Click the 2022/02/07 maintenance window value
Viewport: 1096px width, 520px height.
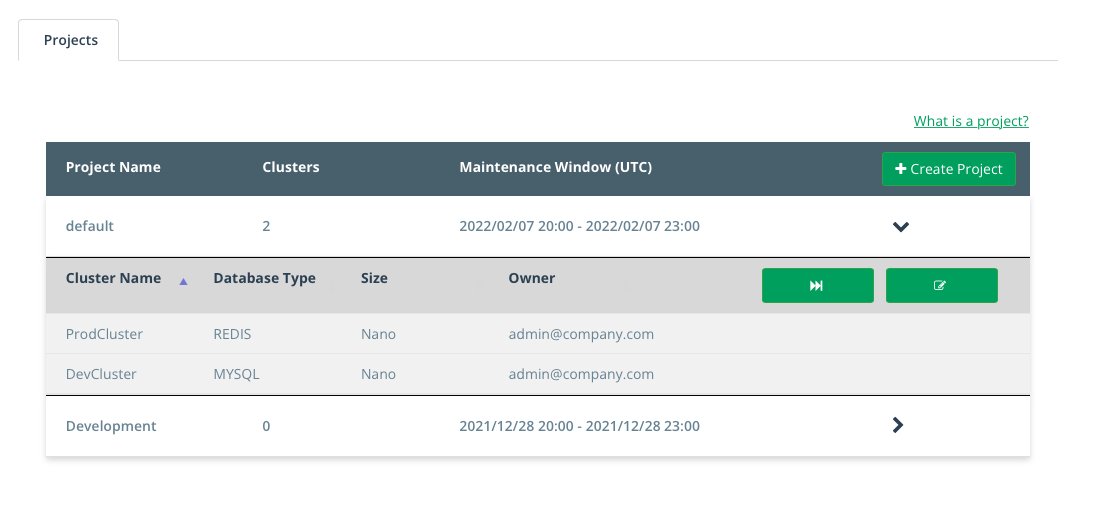(x=579, y=226)
